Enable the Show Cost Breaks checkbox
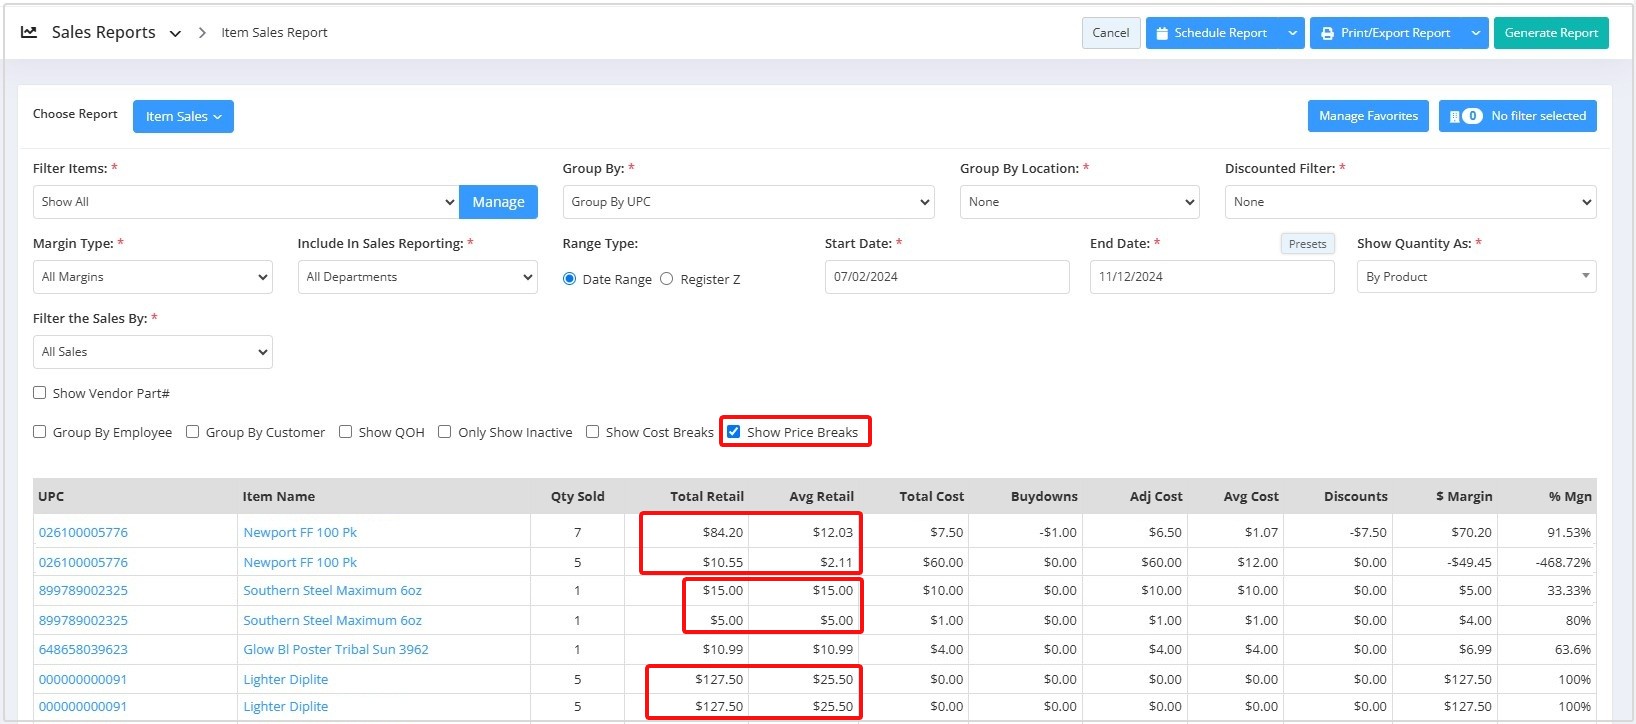 pos(593,432)
